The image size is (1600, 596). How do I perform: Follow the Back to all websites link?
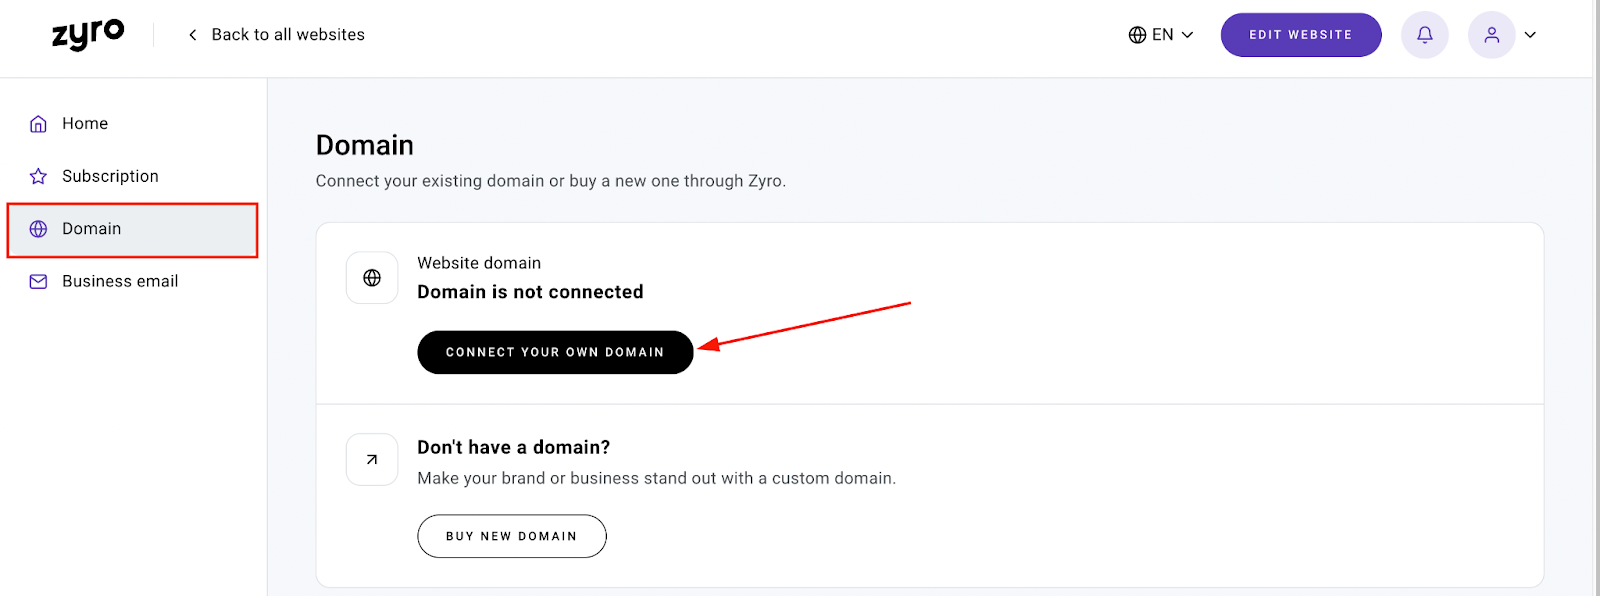coord(288,35)
